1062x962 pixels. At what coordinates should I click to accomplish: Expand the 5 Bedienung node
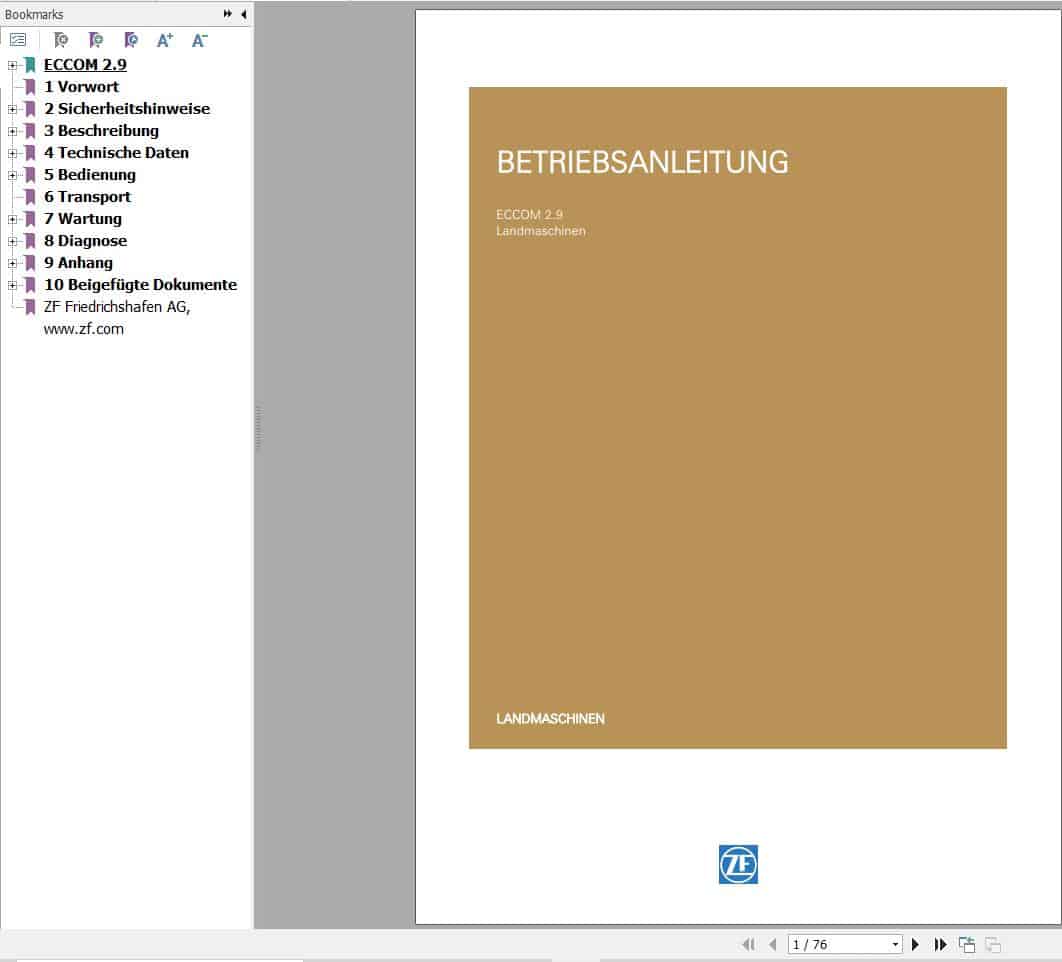point(12,175)
